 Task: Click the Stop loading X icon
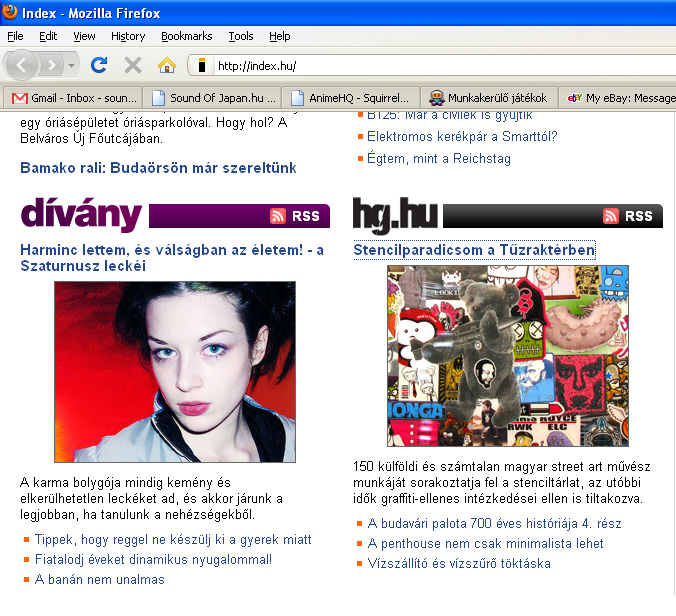(x=132, y=65)
